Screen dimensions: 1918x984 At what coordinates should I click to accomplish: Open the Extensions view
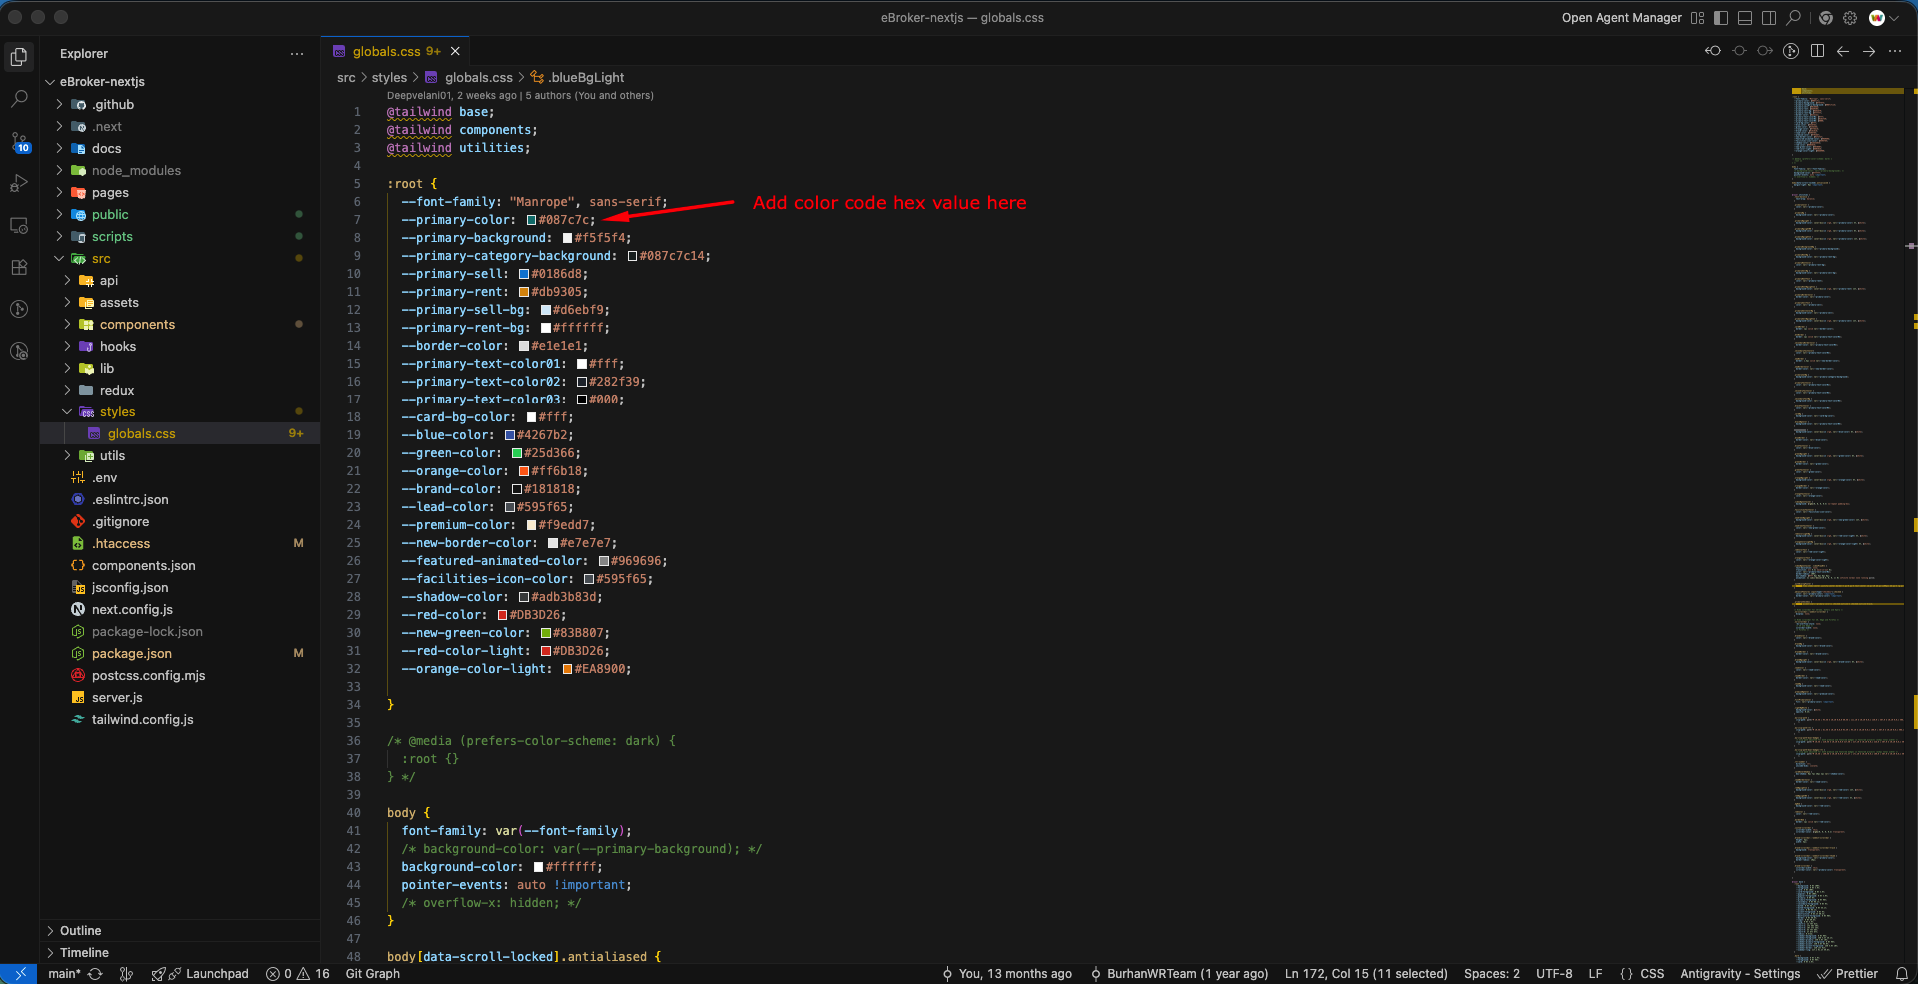tap(19, 267)
